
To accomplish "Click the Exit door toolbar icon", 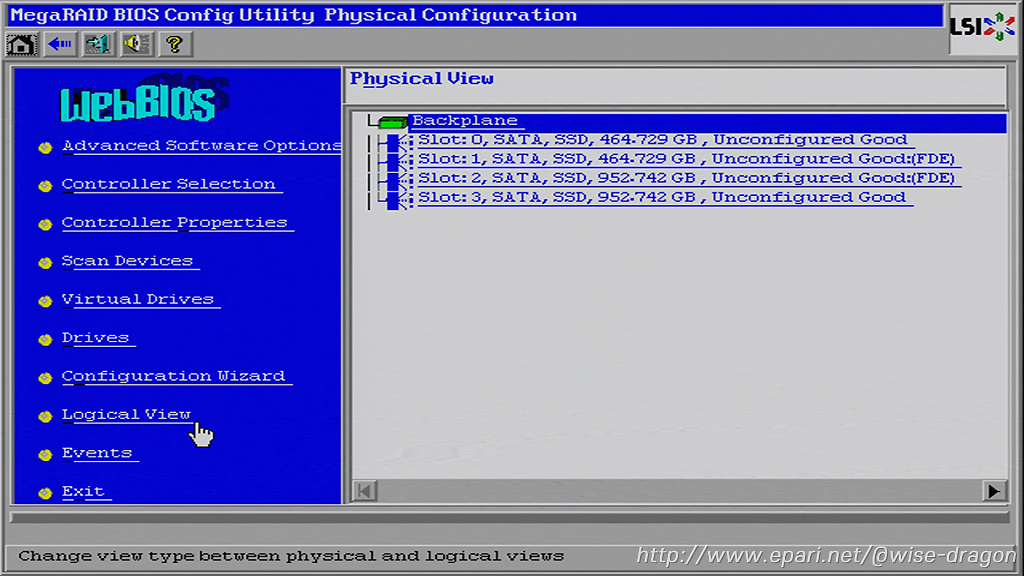I will click(99, 44).
